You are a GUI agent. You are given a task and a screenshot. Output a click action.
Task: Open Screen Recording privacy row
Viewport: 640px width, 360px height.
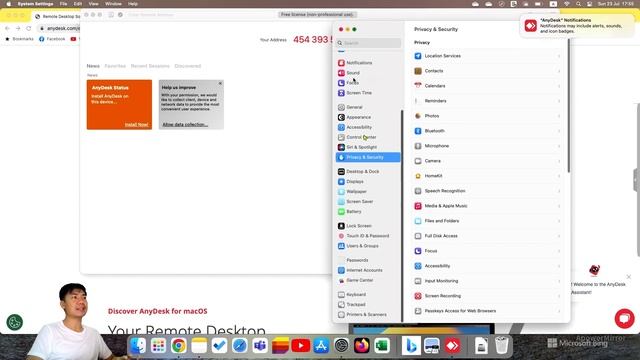click(x=487, y=296)
